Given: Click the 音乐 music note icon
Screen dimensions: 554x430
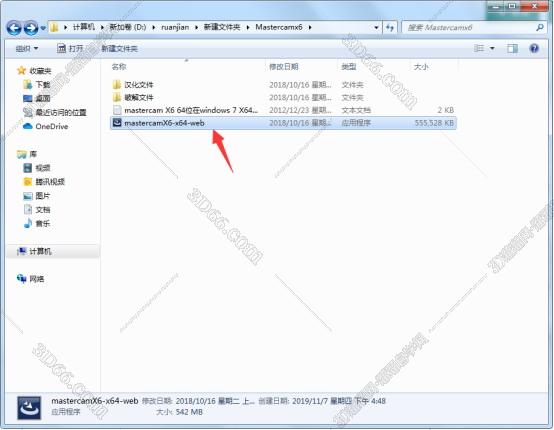Looking at the screenshot, I should click(x=28, y=223).
